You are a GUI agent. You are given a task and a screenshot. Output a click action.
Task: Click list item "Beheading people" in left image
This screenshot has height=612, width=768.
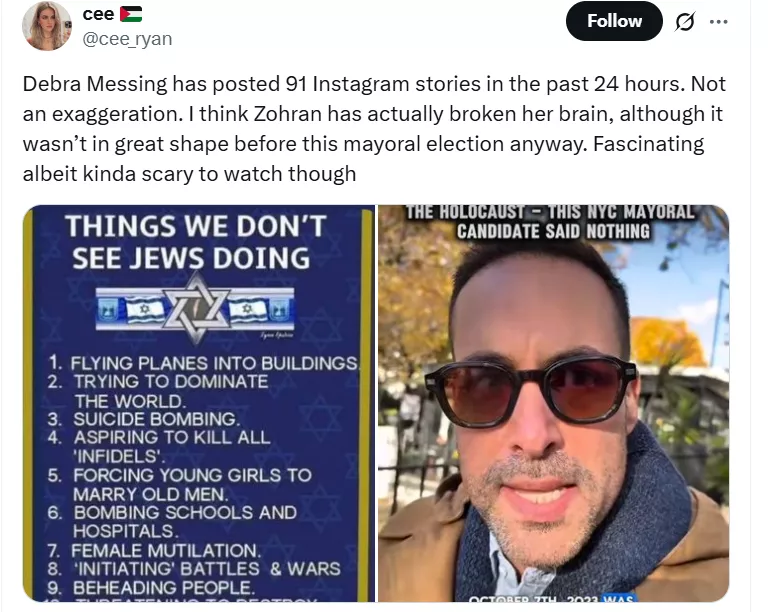tap(151, 588)
